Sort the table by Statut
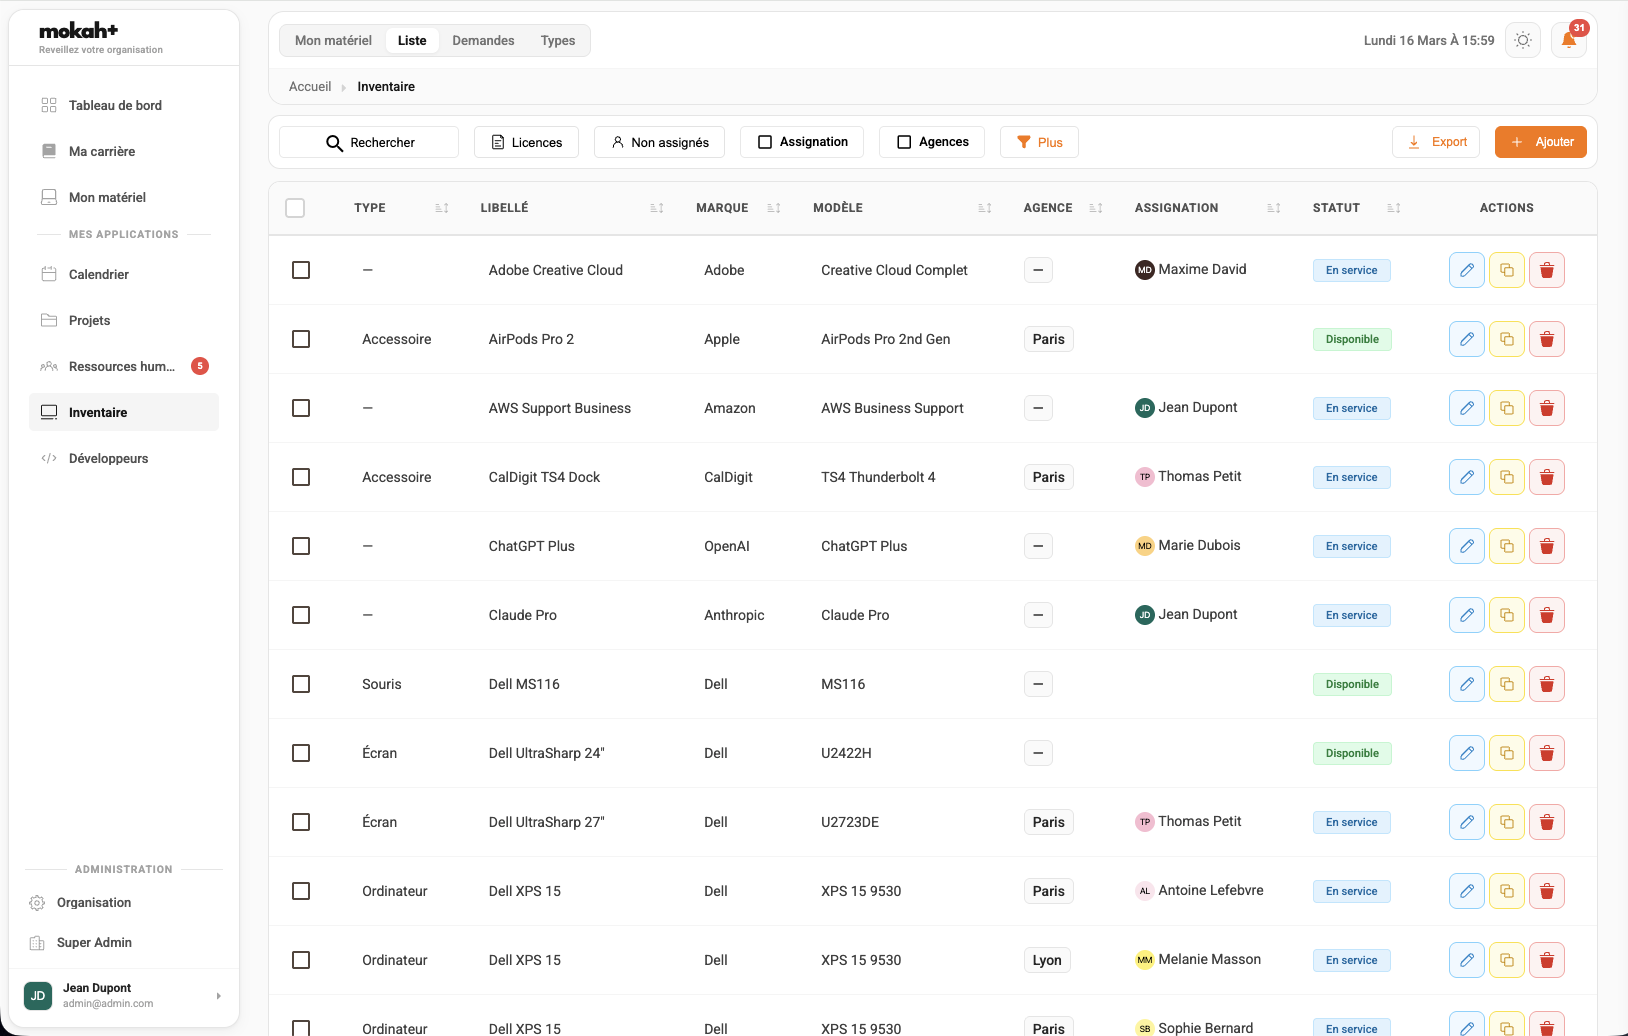Image resolution: width=1628 pixels, height=1036 pixels. click(x=1393, y=208)
